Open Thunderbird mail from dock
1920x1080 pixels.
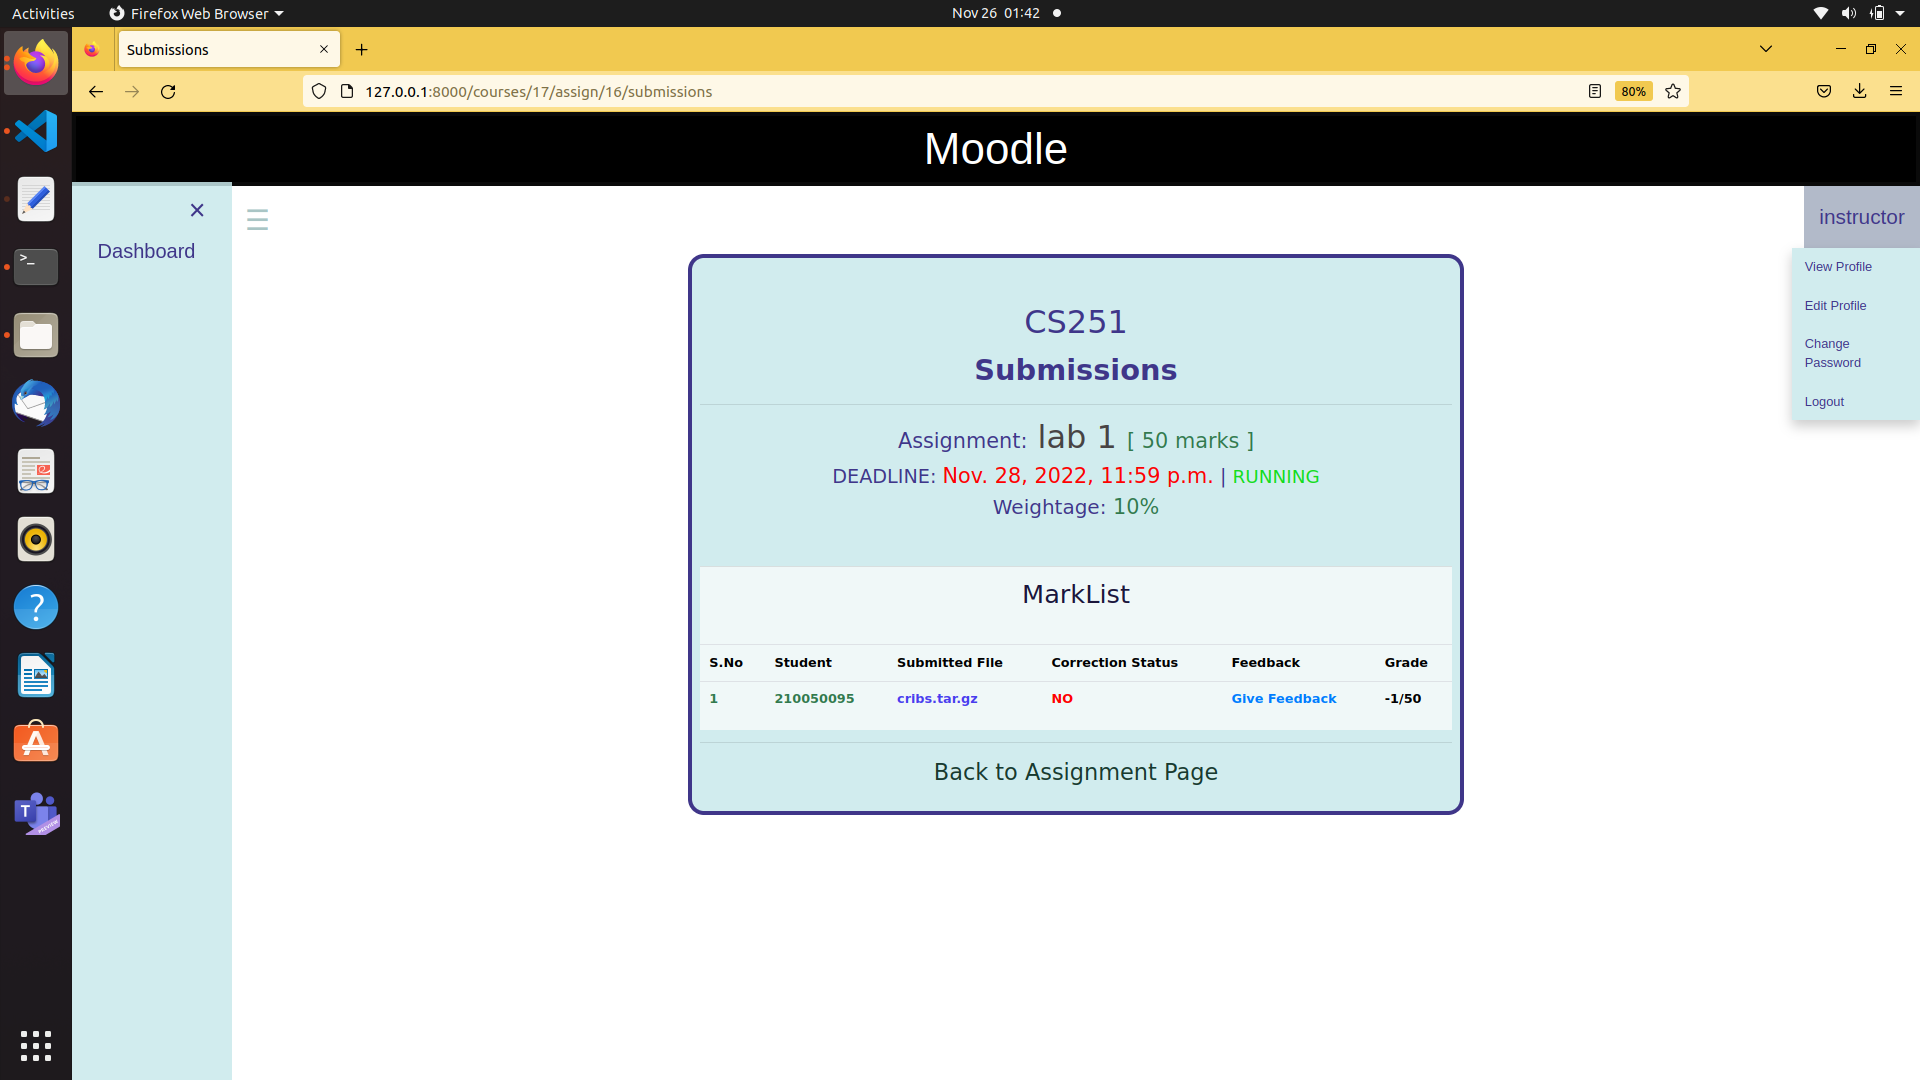36,403
